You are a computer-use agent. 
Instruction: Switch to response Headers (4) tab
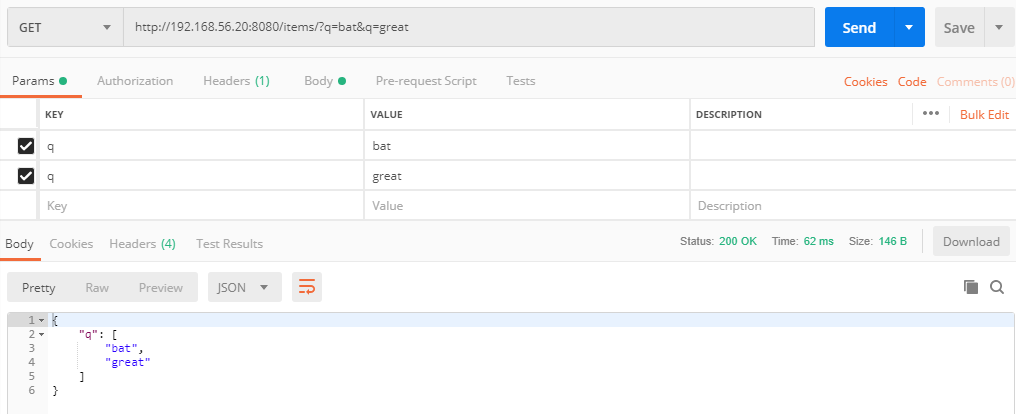(x=142, y=244)
